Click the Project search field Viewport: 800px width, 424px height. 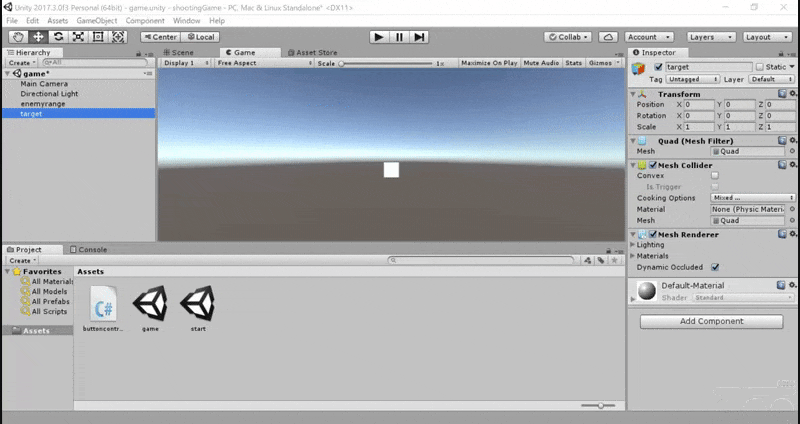[480, 260]
